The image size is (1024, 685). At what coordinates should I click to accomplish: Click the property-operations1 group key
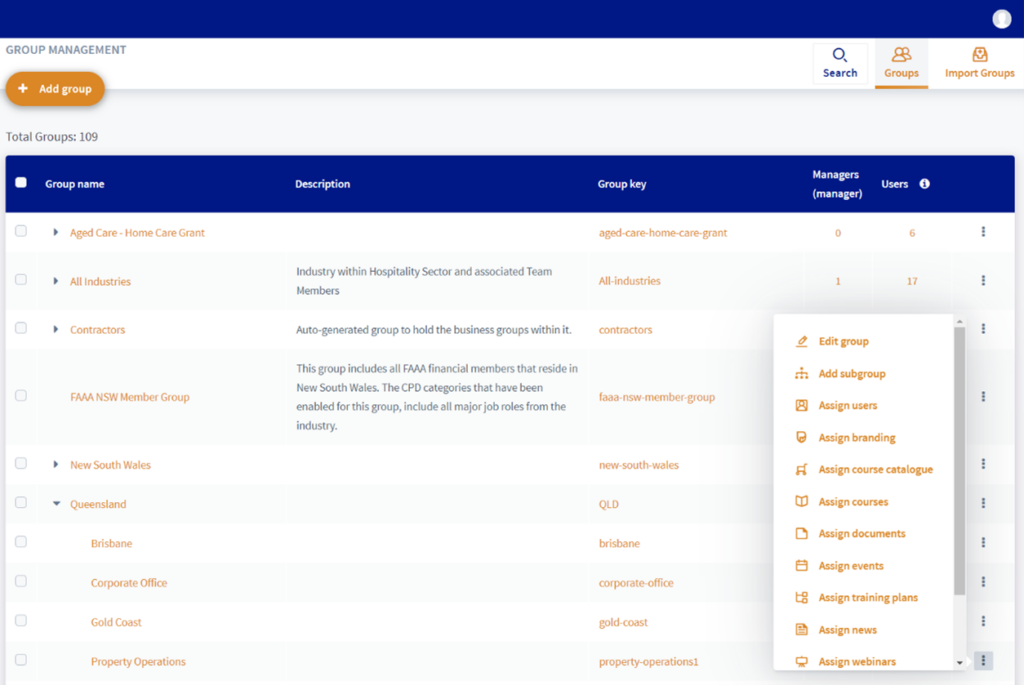(x=648, y=661)
